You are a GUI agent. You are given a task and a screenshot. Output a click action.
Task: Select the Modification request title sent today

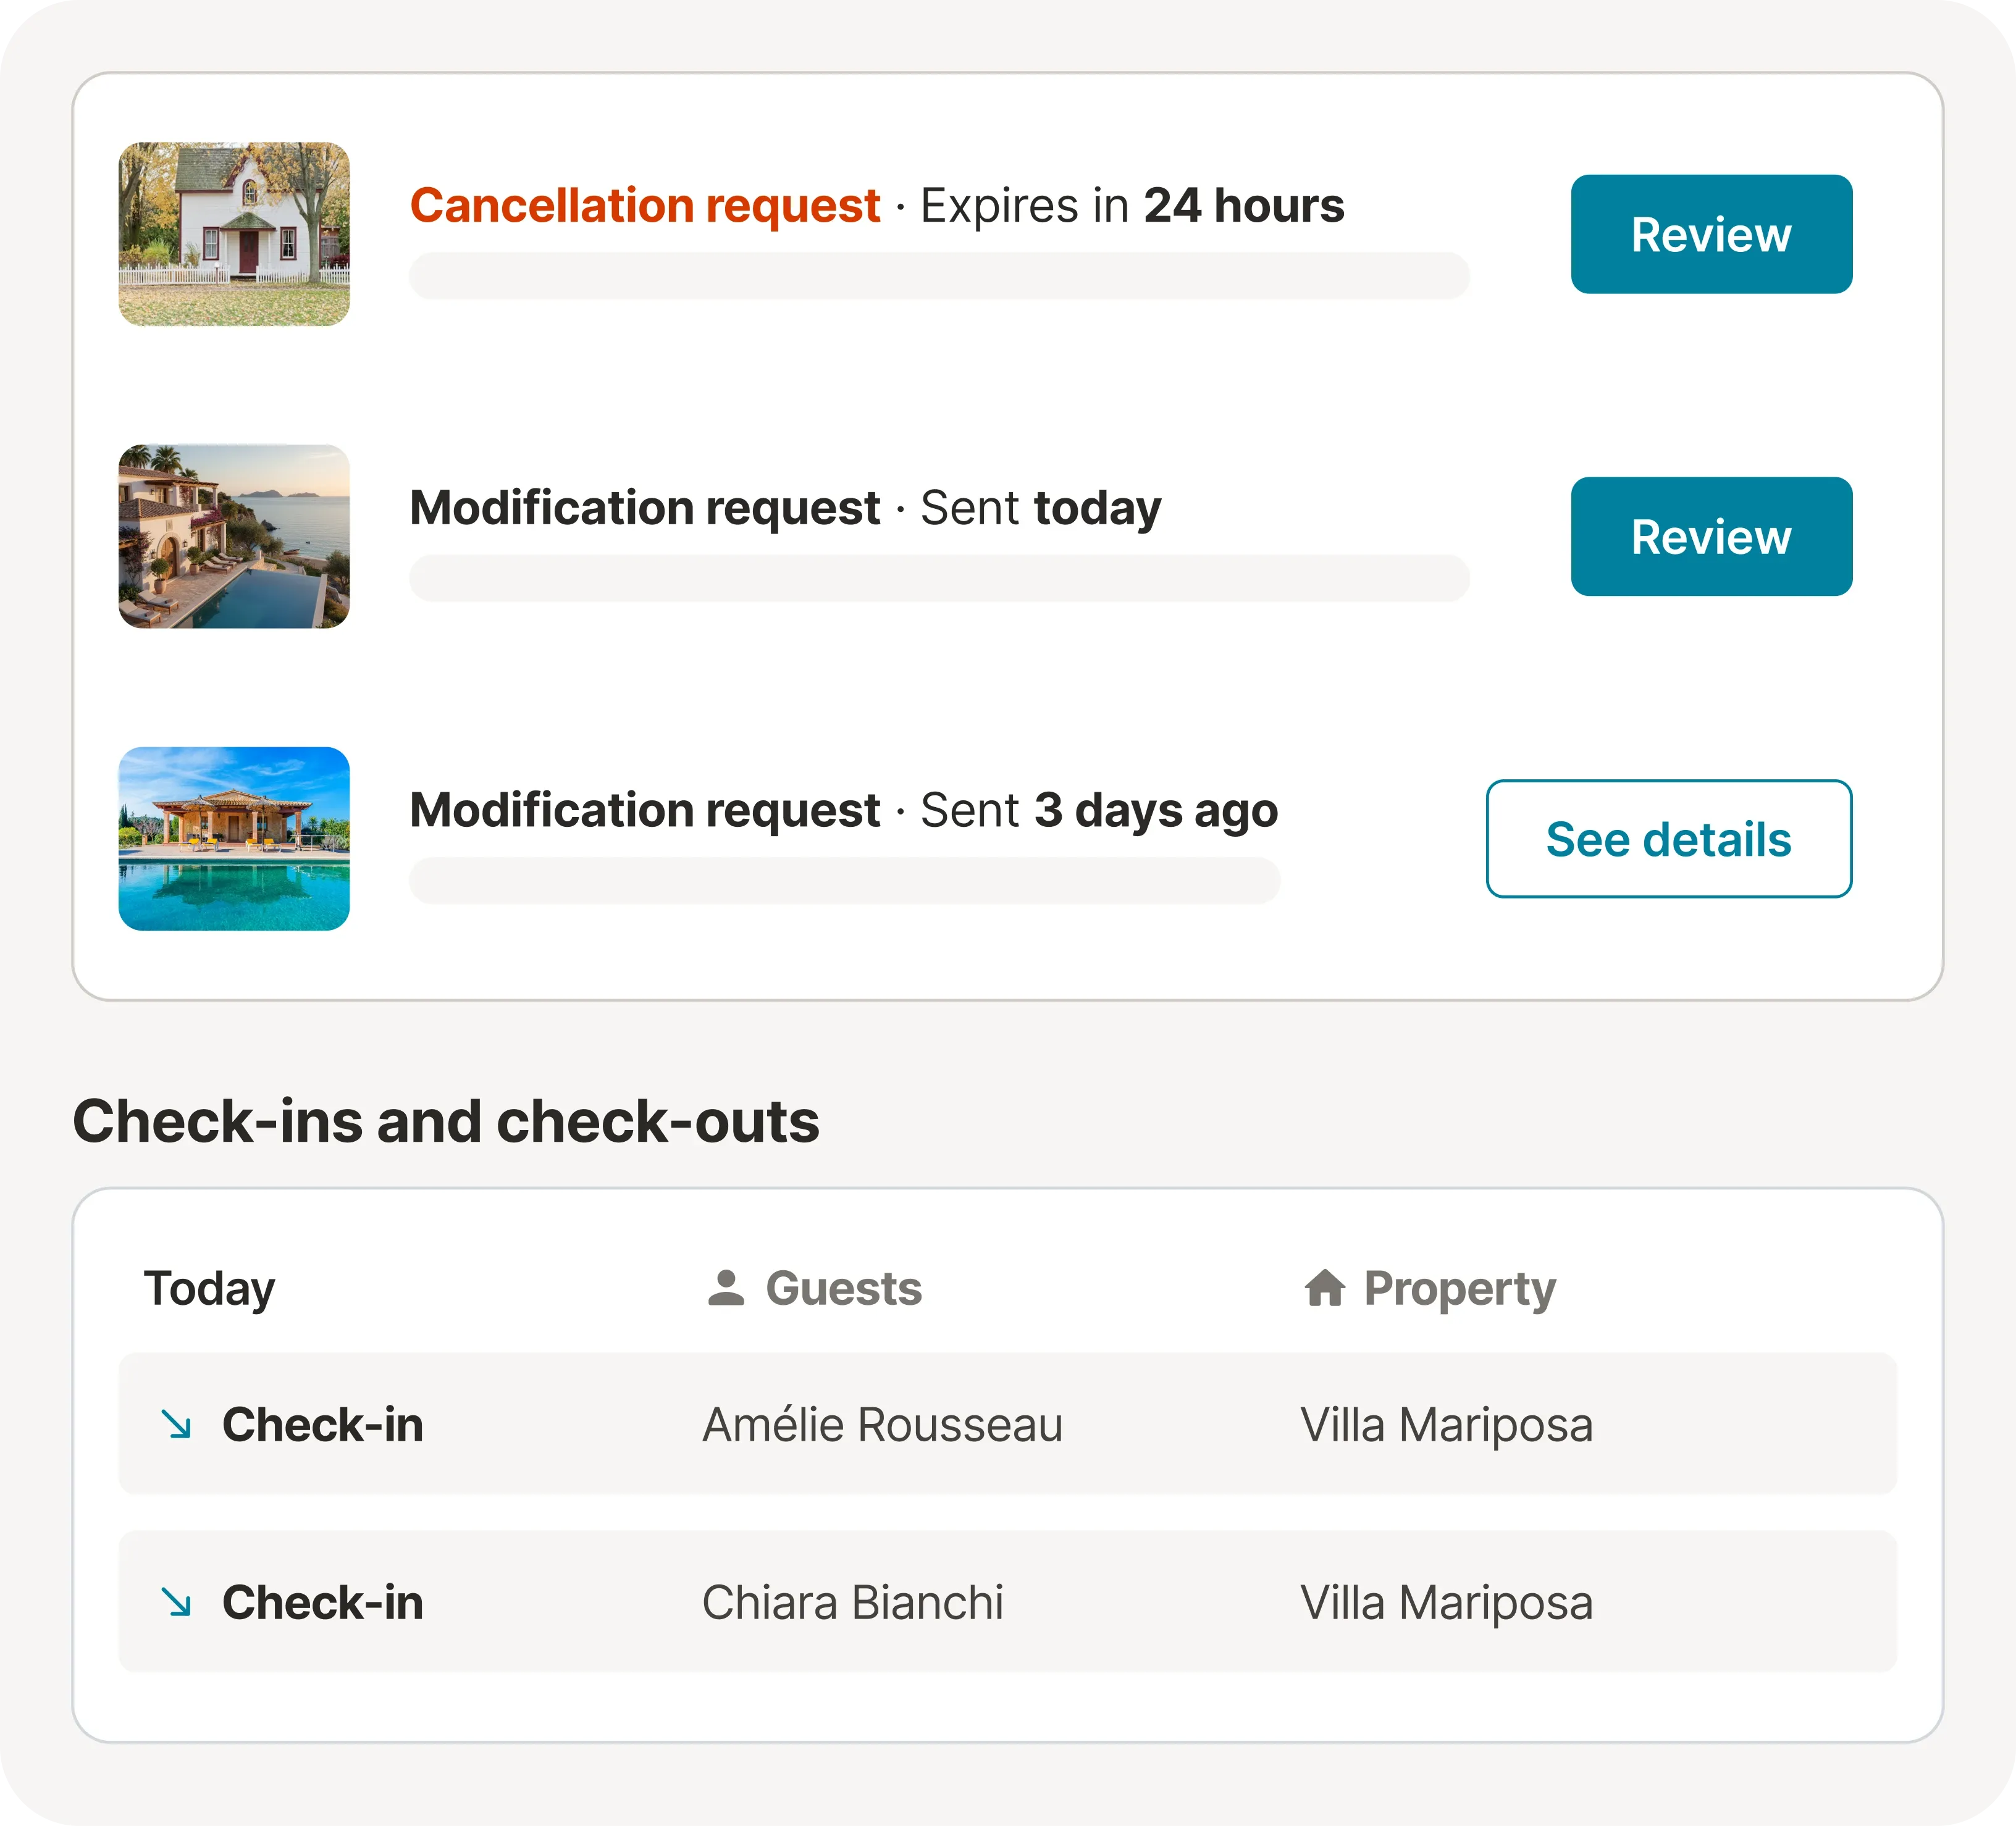coord(645,507)
